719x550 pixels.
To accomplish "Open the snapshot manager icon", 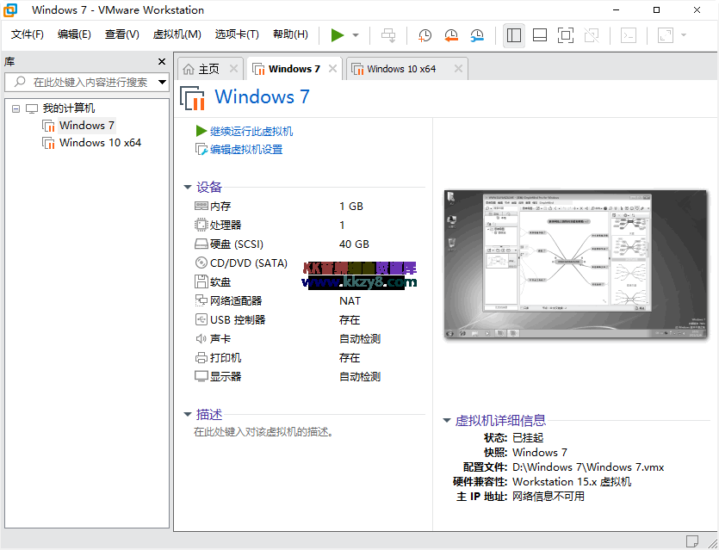I will (x=477, y=35).
